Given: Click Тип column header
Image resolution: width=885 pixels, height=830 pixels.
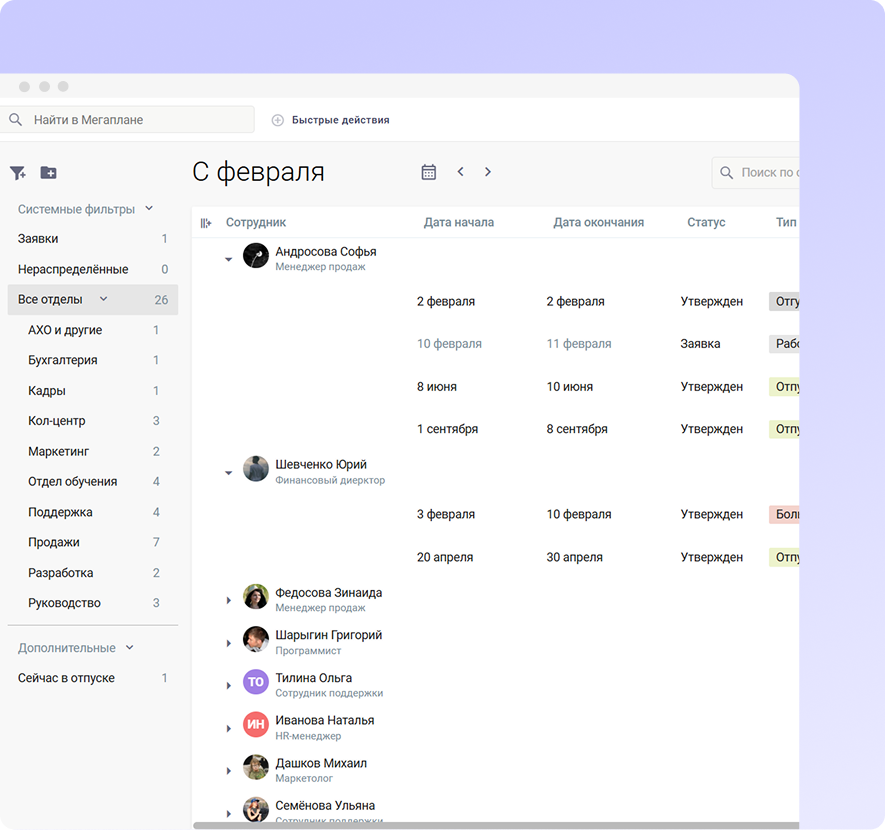Looking at the screenshot, I should coord(786,222).
